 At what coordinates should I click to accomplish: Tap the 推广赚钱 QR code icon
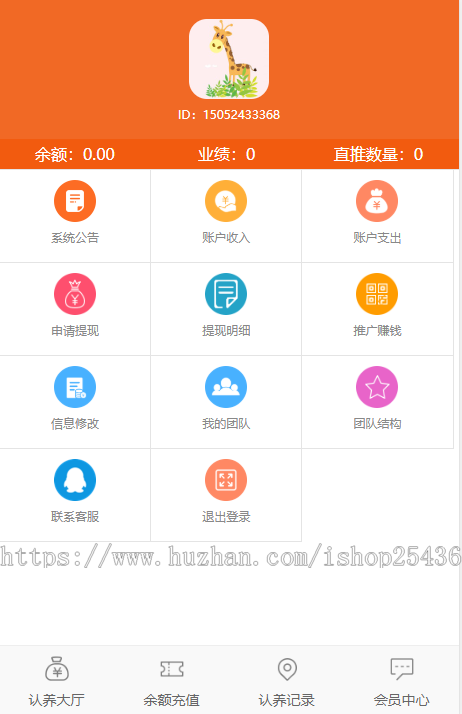[377, 294]
